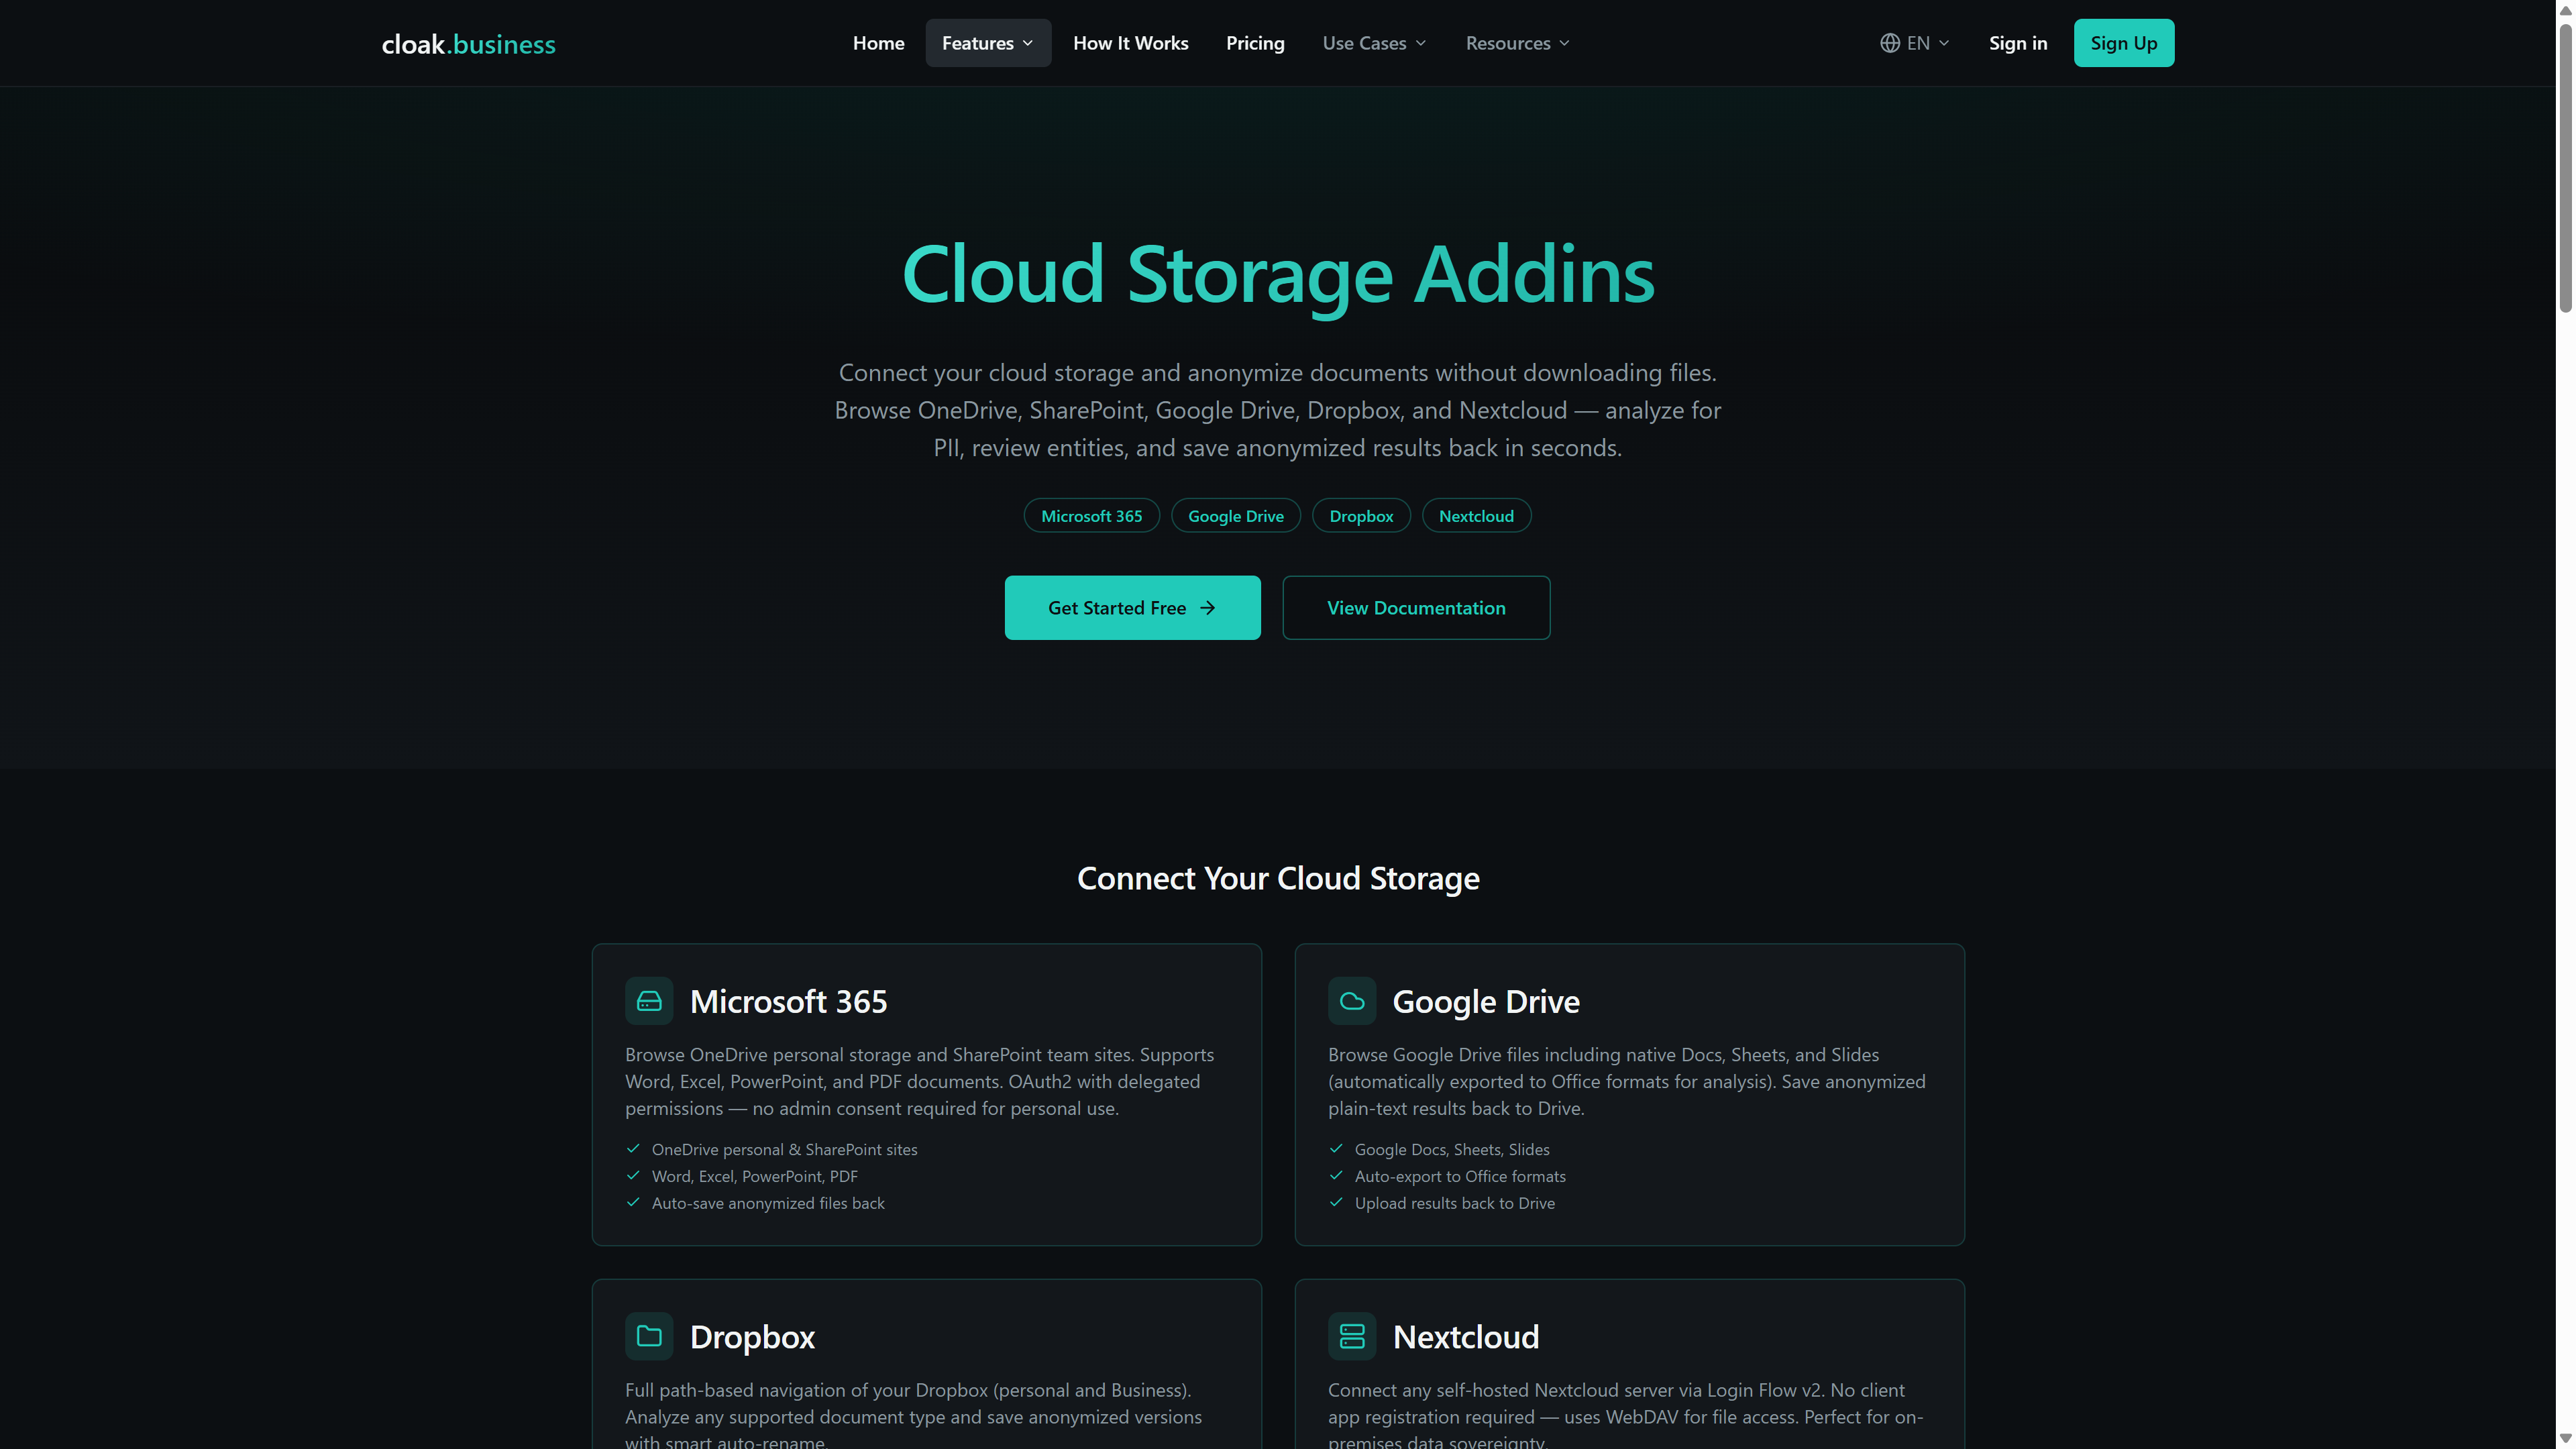
Task: Click the Features chevron arrow
Action: tap(1027, 43)
